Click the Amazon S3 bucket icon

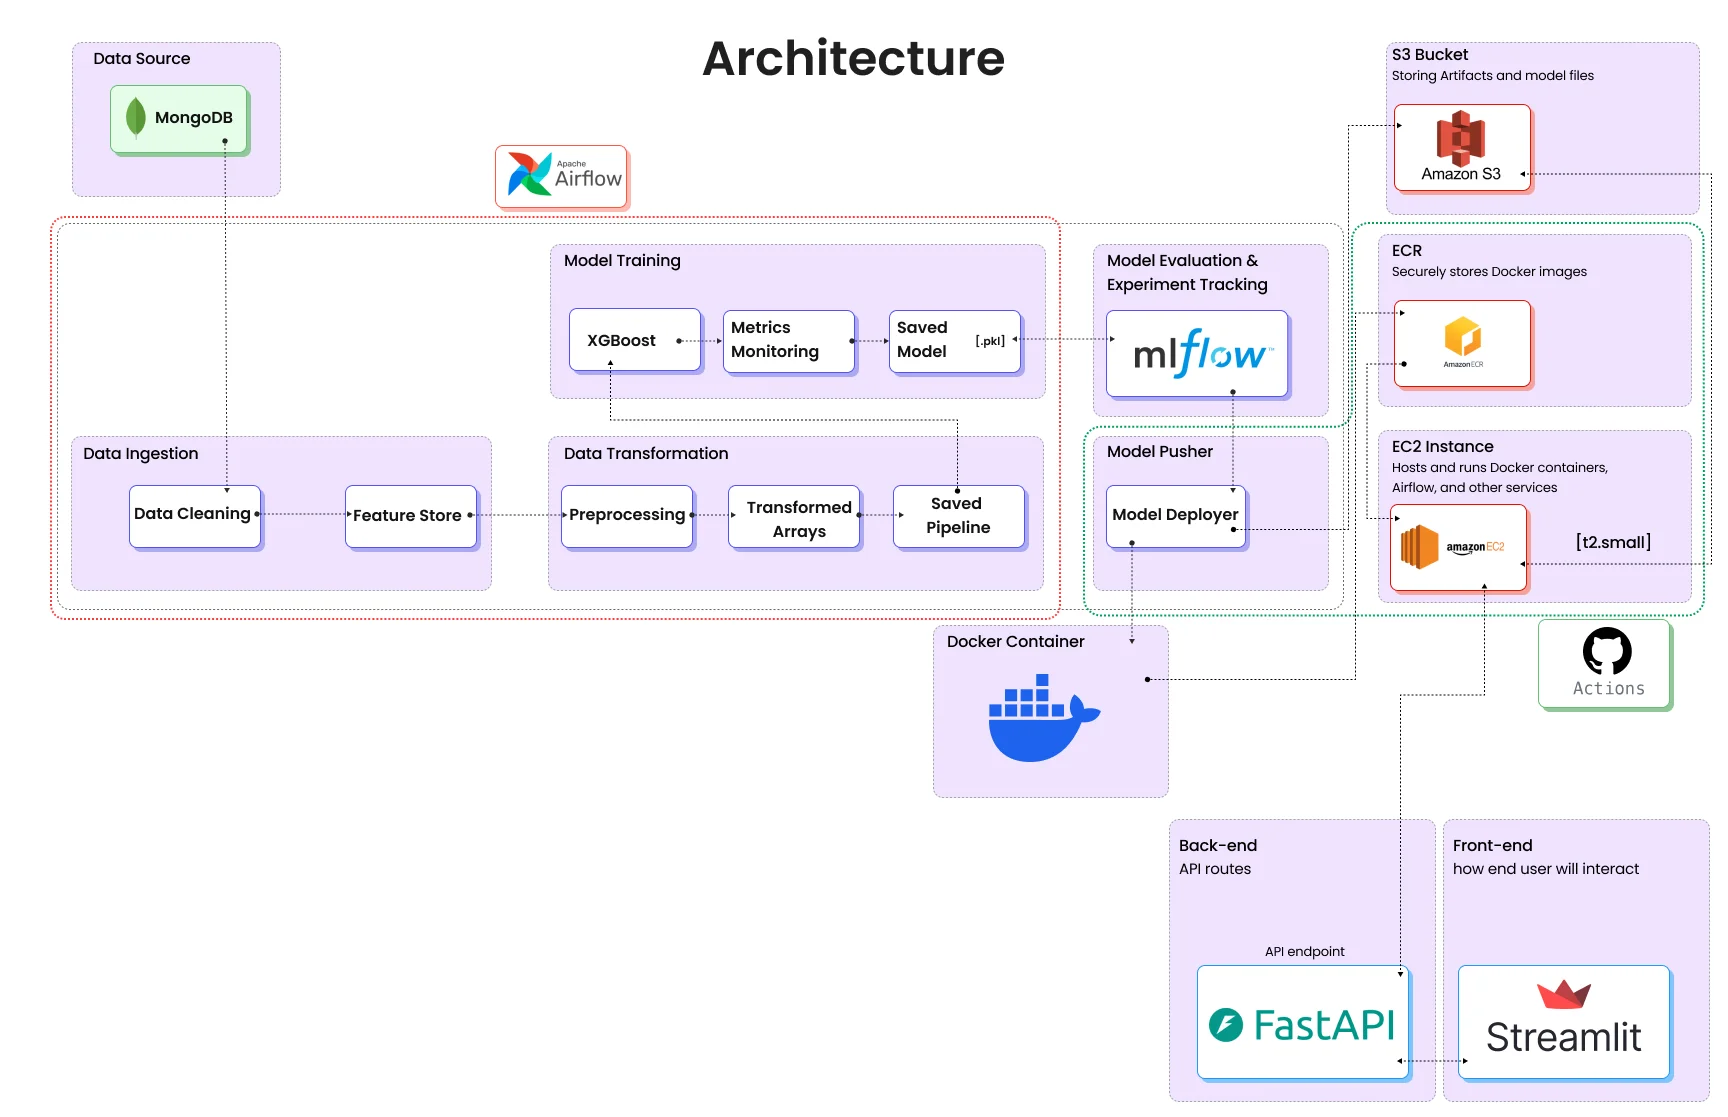pyautogui.click(x=1461, y=138)
